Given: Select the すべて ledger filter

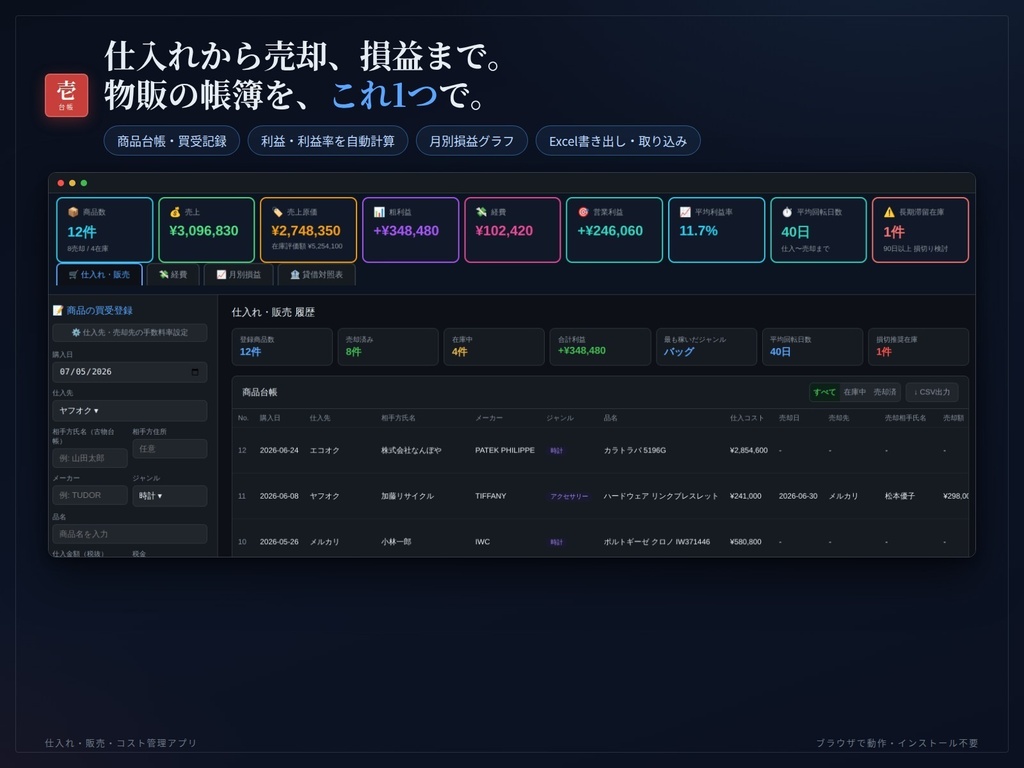Looking at the screenshot, I should click(x=824, y=392).
